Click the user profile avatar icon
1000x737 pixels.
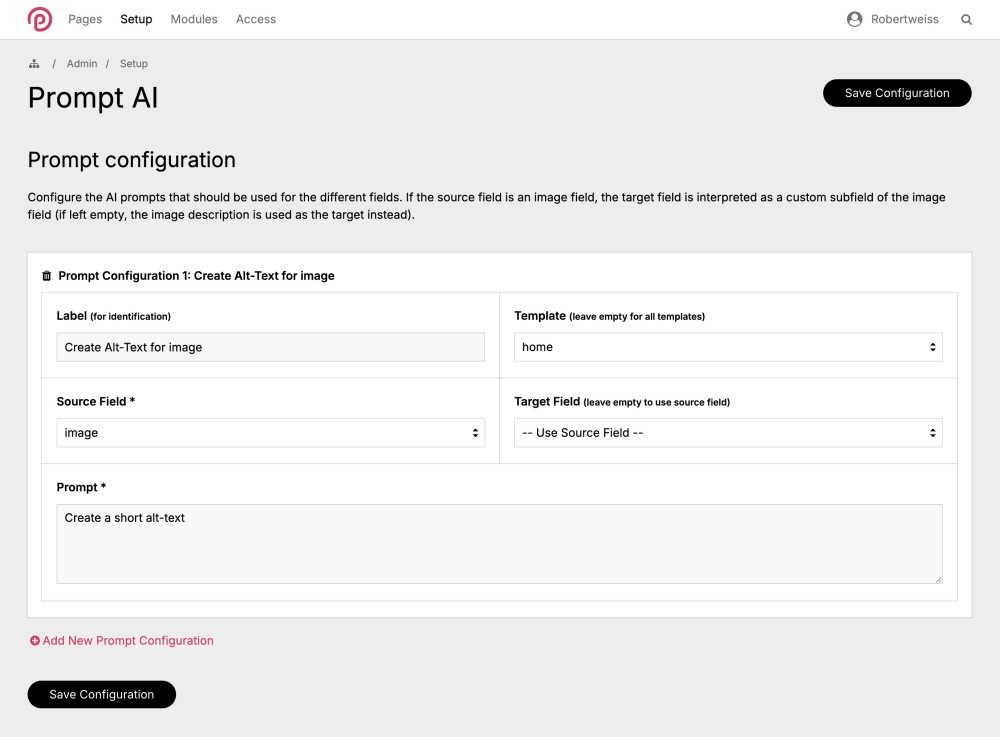click(854, 19)
